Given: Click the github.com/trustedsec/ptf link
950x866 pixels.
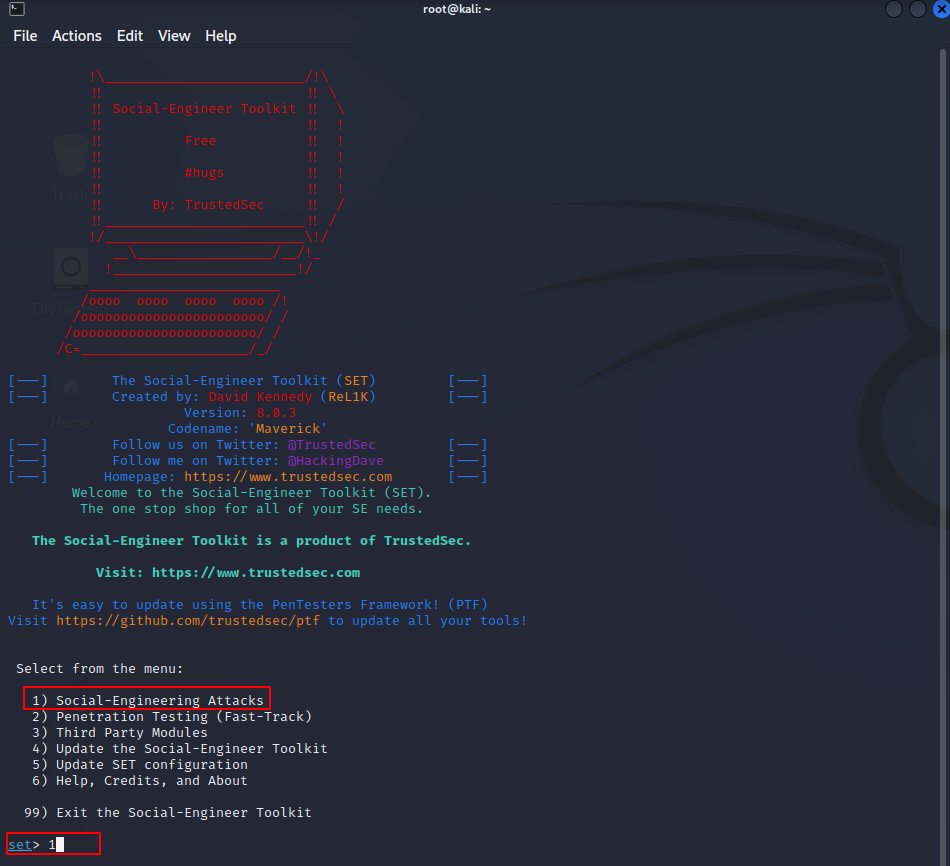Looking at the screenshot, I should pos(188,621).
